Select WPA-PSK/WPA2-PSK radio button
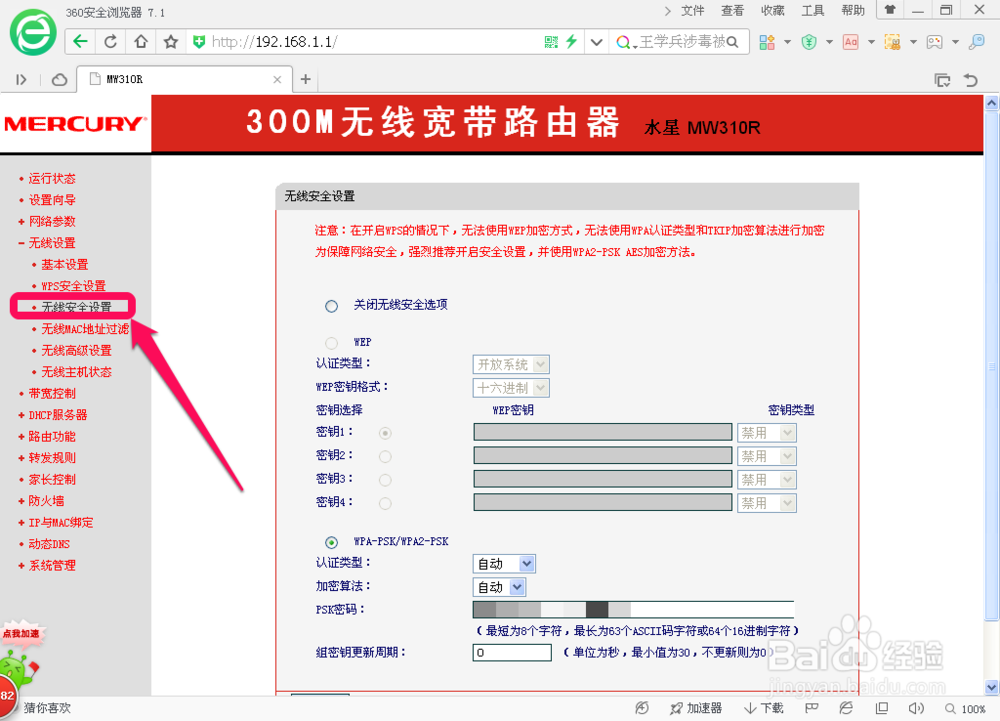This screenshot has height=721, width=1000. 332,543
